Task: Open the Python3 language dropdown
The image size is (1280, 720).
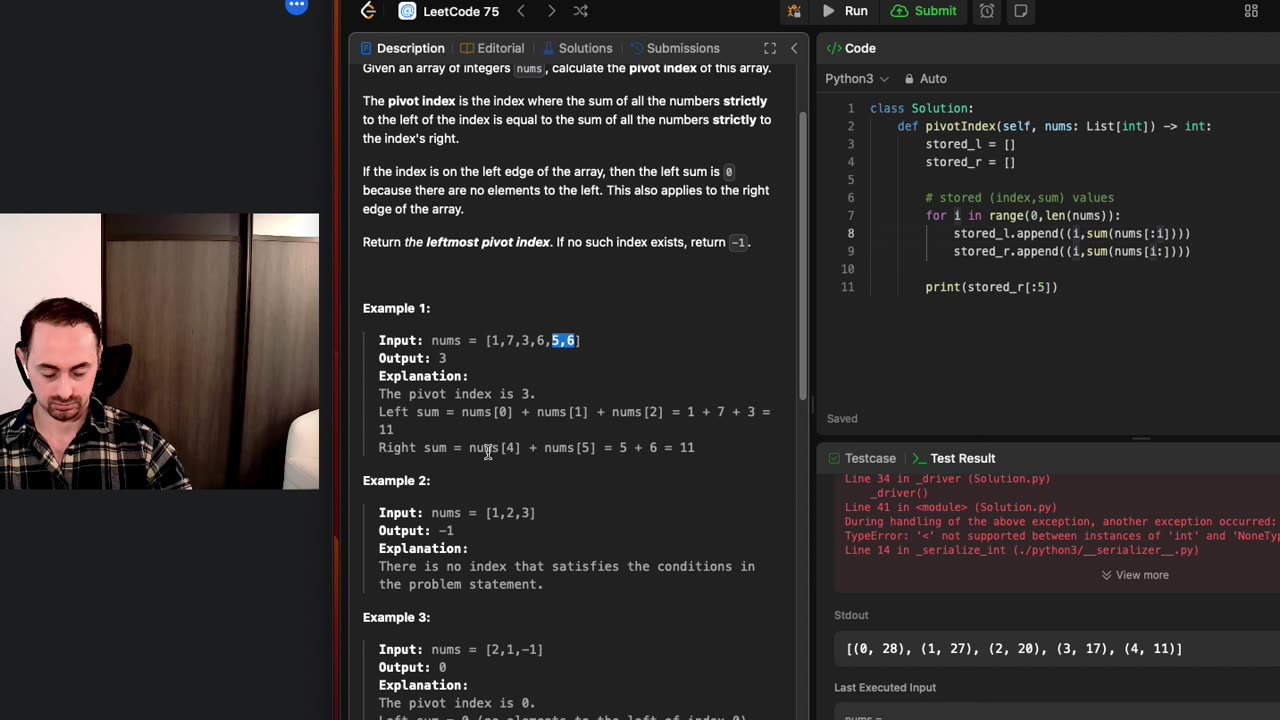Action: coord(857,78)
